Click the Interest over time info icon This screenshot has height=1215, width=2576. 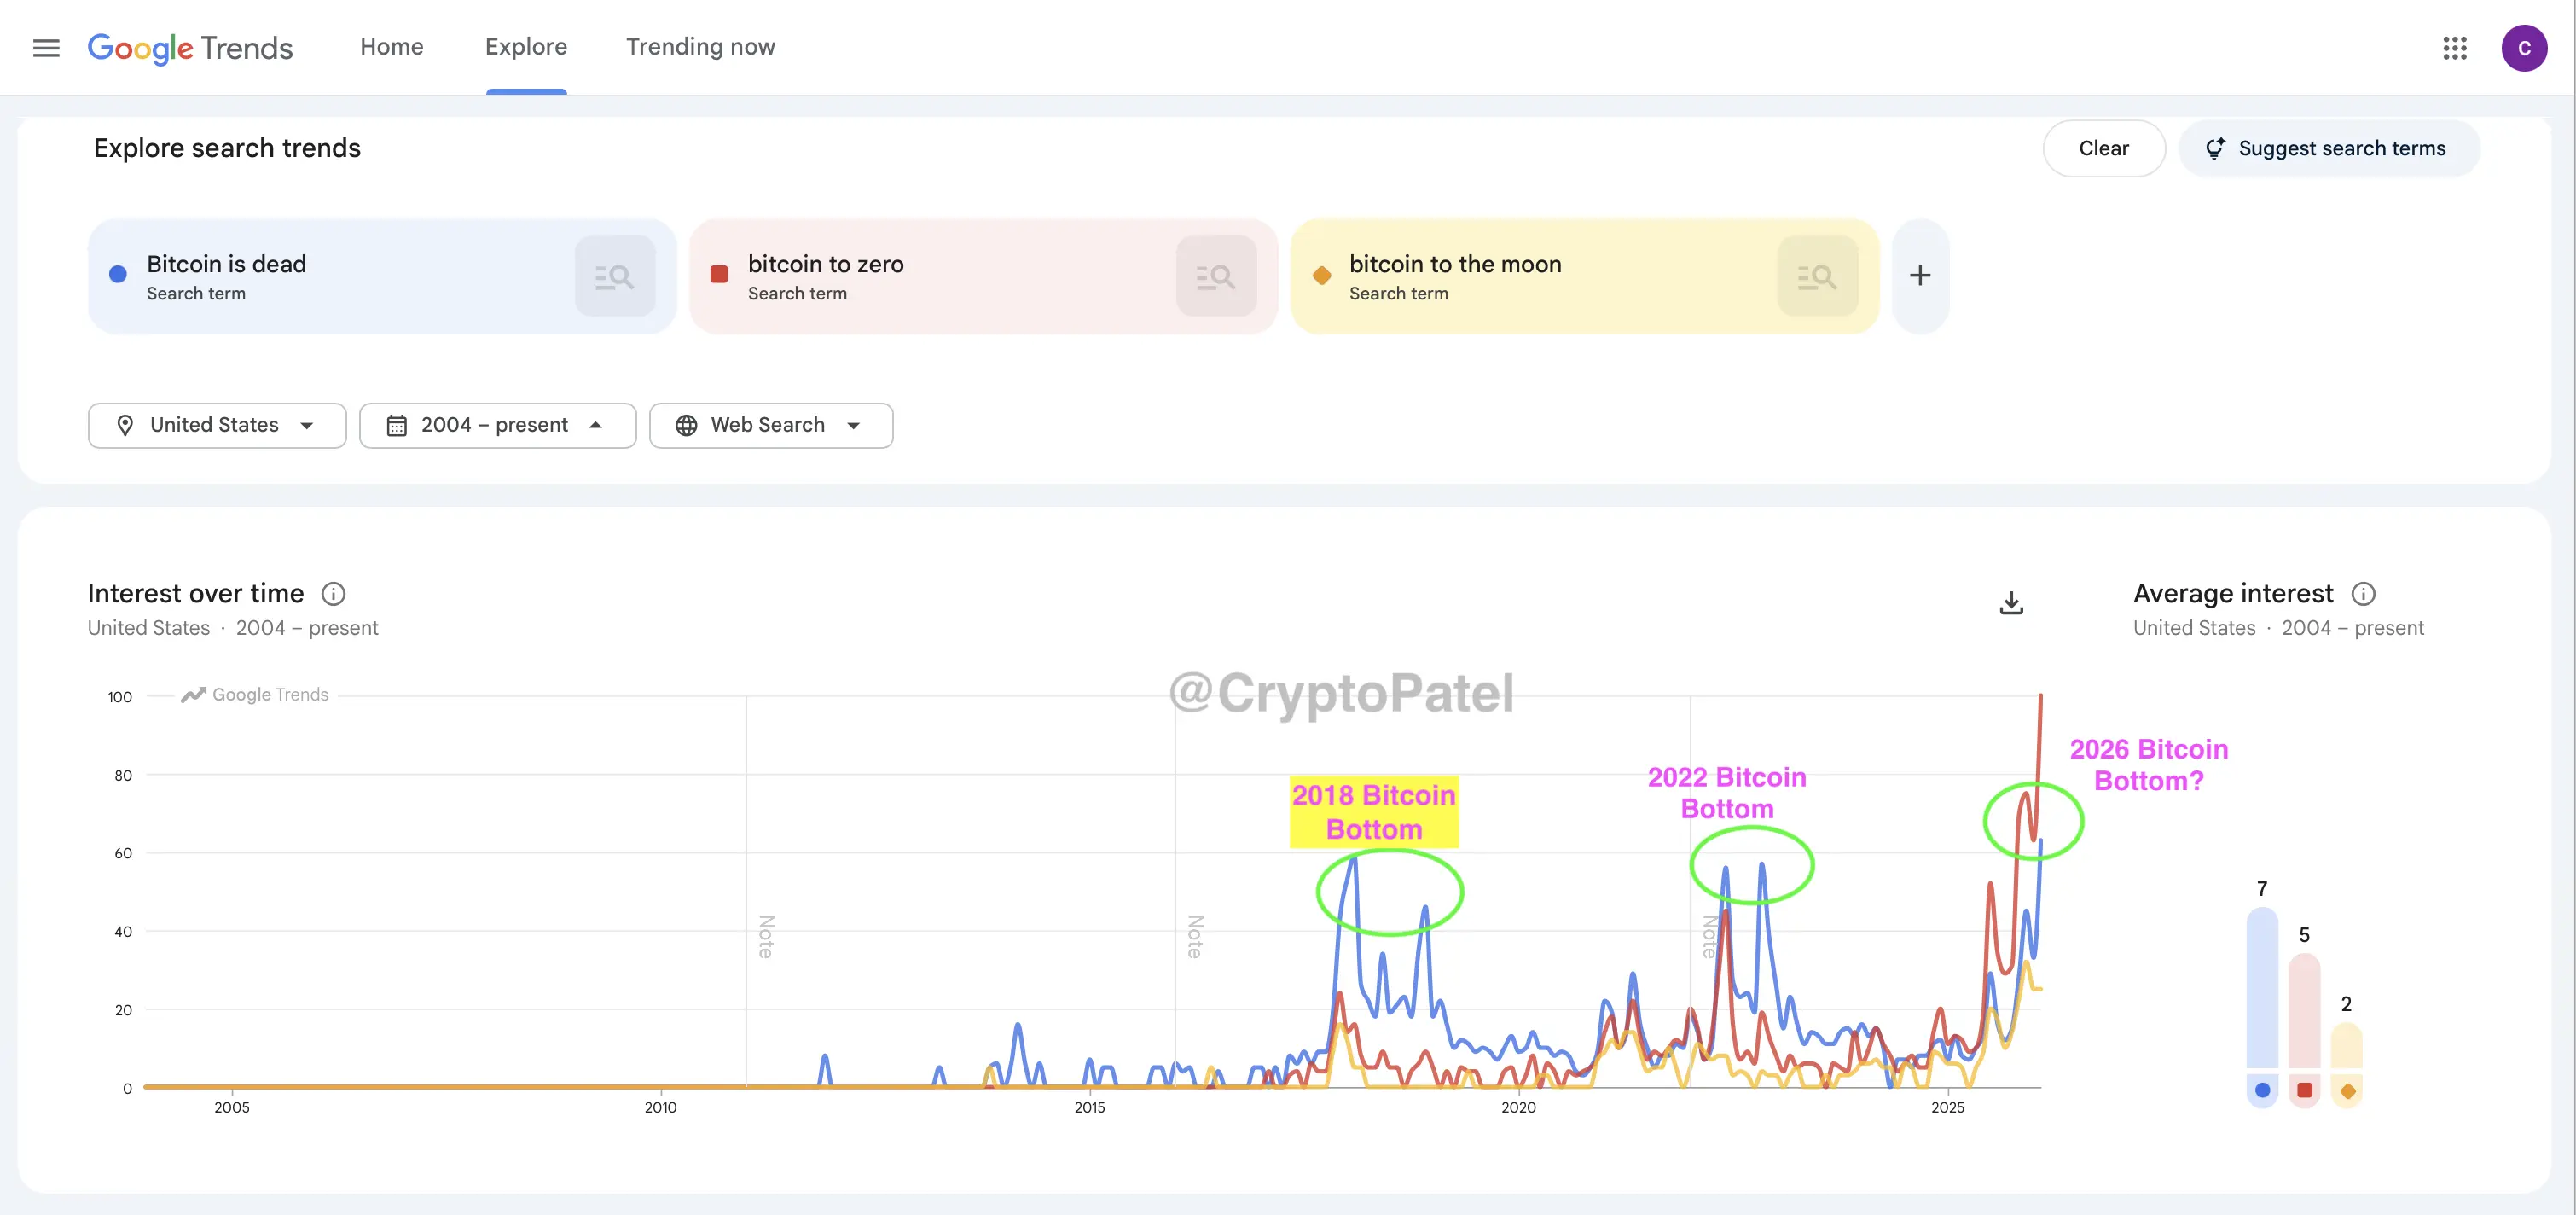(x=333, y=594)
